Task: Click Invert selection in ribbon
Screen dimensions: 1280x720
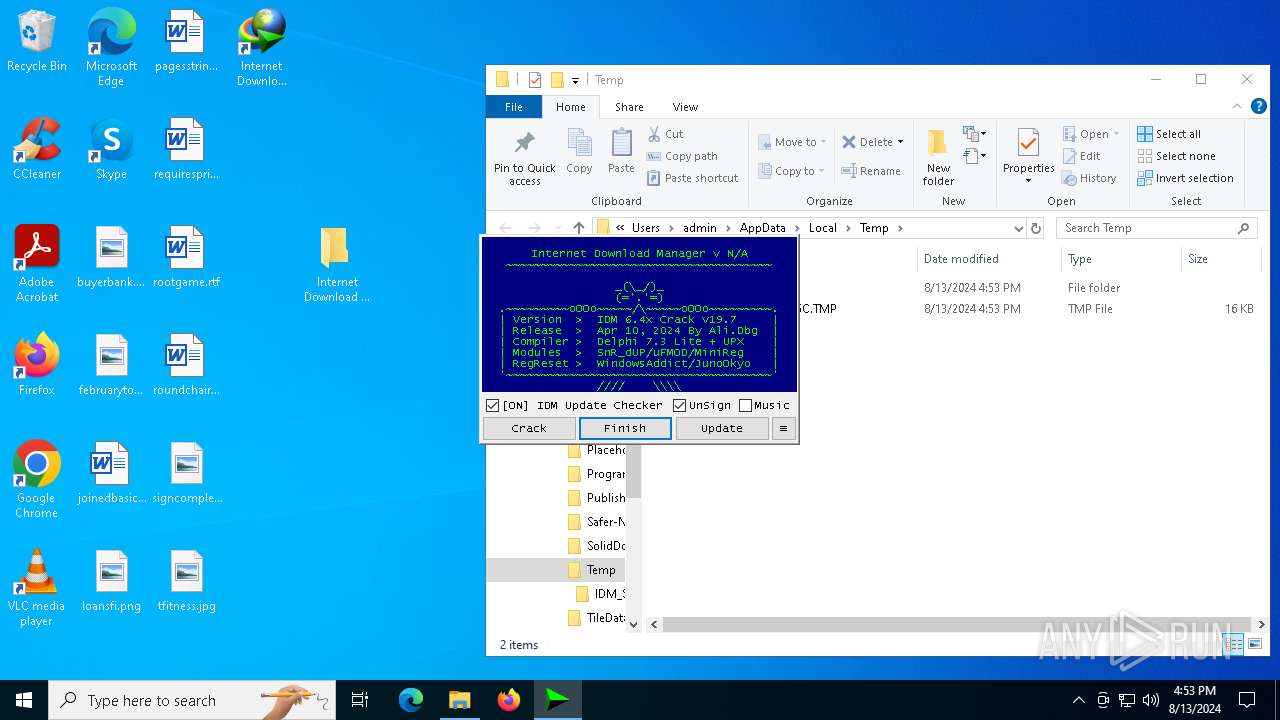Action: 1185,178
